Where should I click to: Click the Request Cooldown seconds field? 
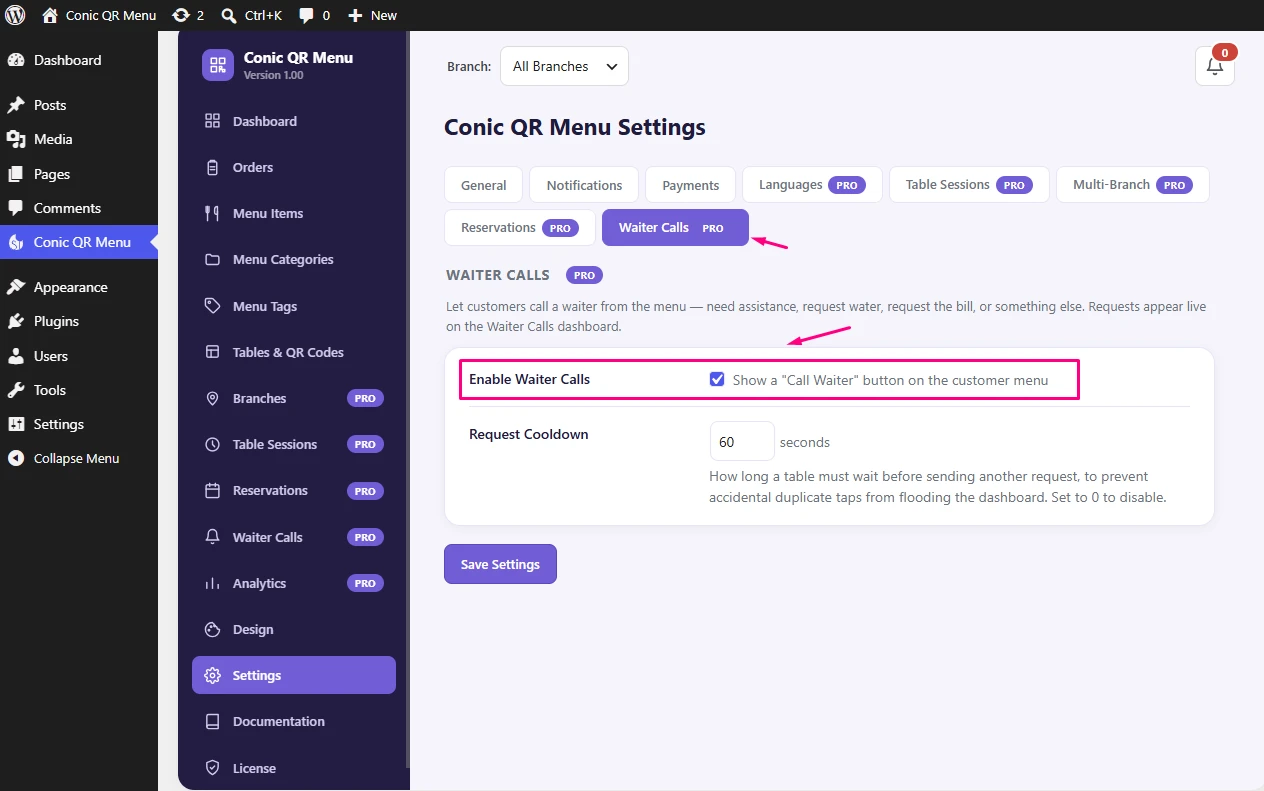[742, 441]
